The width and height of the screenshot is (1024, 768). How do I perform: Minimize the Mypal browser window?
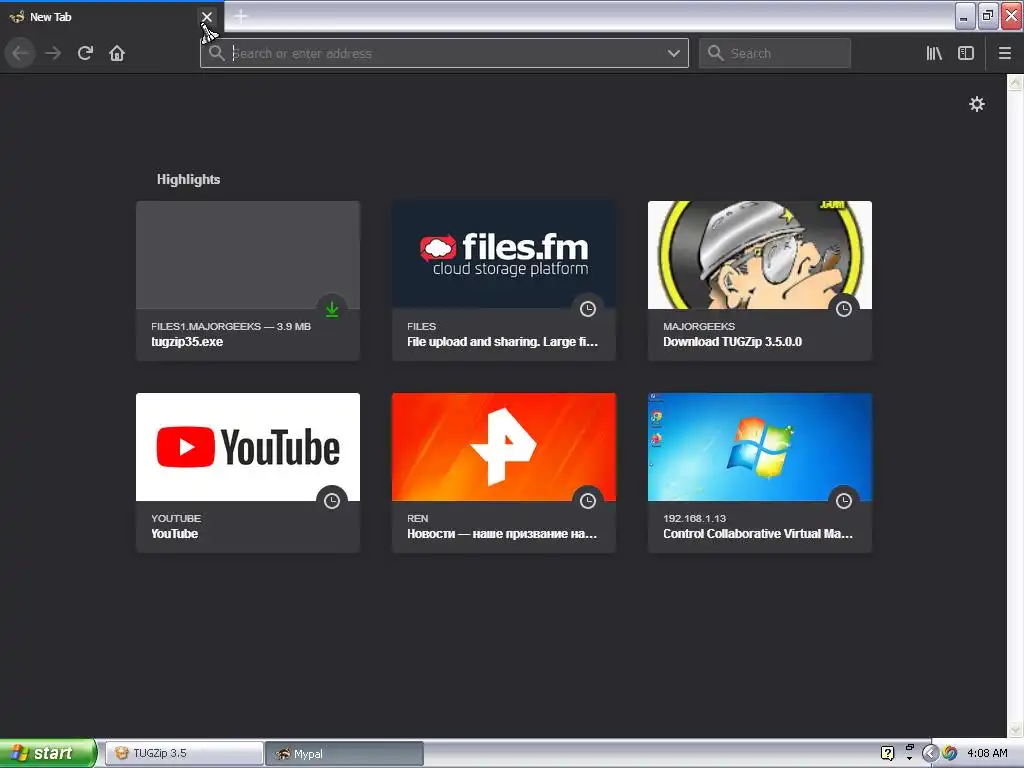click(x=965, y=16)
